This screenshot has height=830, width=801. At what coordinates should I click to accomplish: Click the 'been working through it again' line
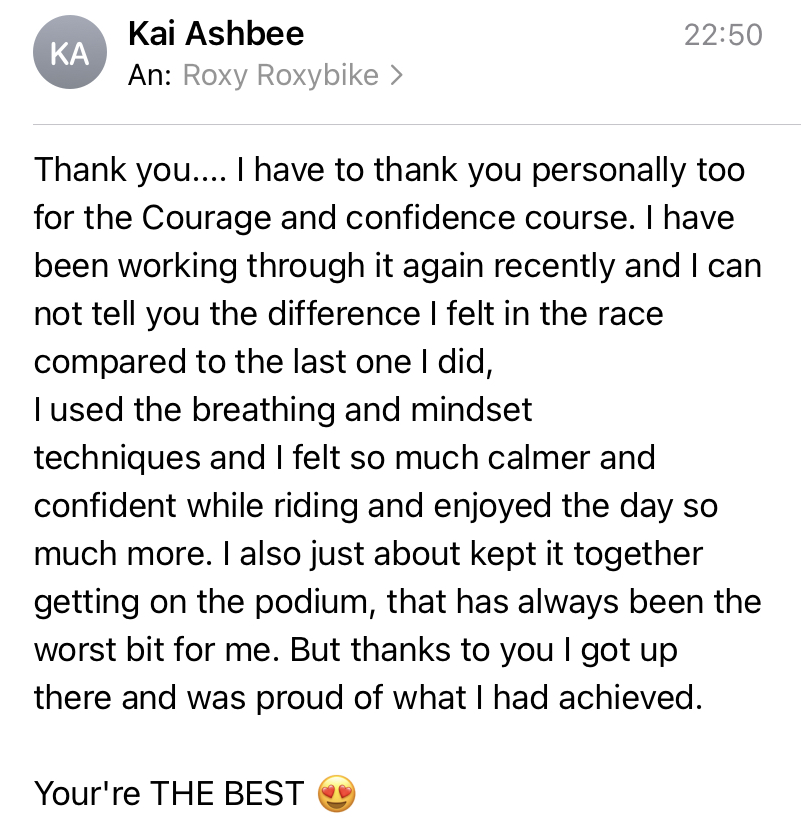coord(397,266)
